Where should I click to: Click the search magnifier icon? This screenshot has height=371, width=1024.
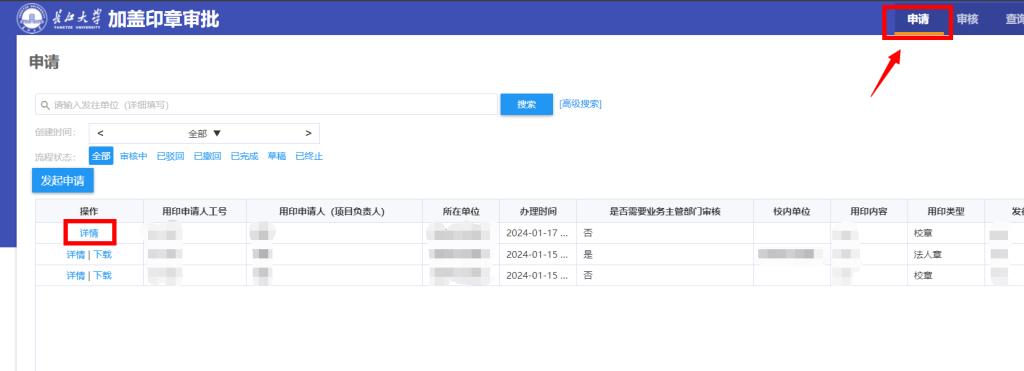(45, 105)
